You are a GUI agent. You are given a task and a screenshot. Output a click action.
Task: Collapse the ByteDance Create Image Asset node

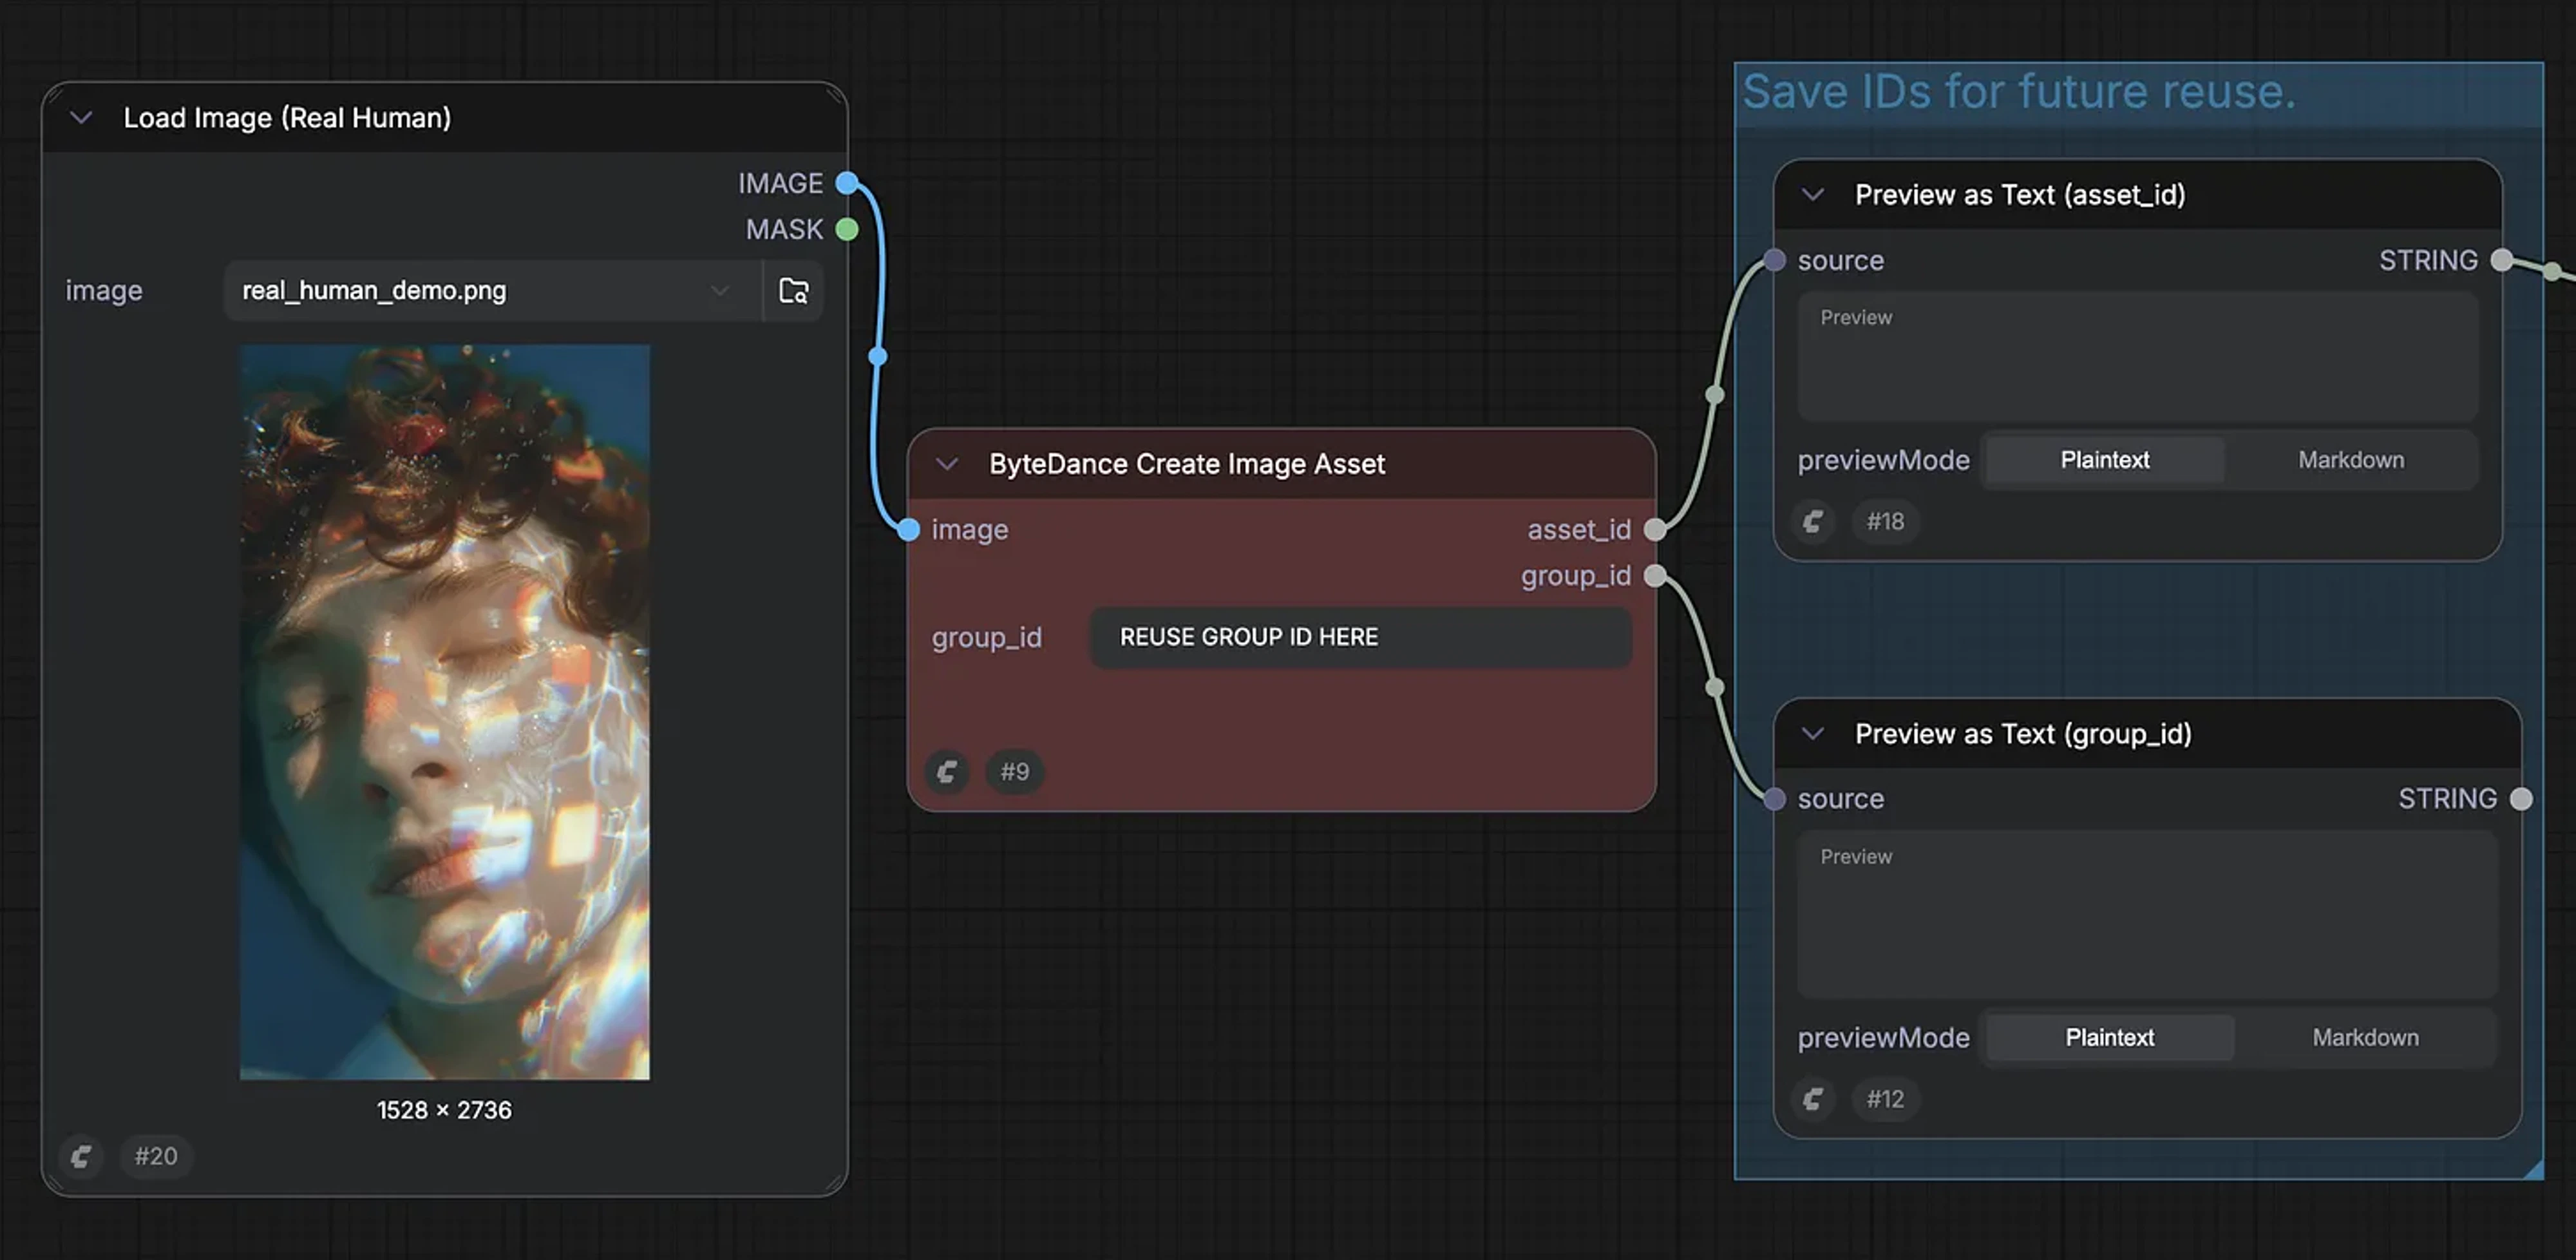click(947, 464)
